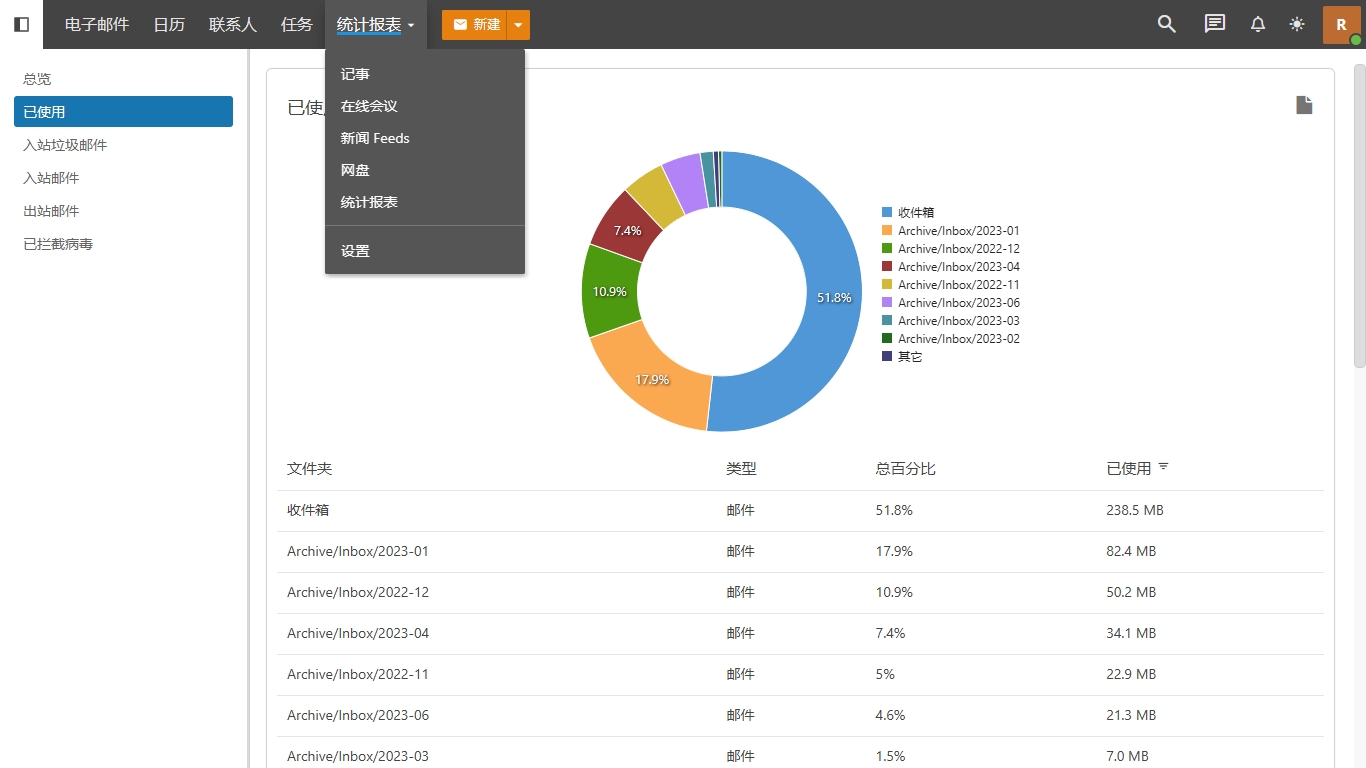Sort by 已使用 column sort icon
Screen dimensions: 1366x768
[1163, 467]
